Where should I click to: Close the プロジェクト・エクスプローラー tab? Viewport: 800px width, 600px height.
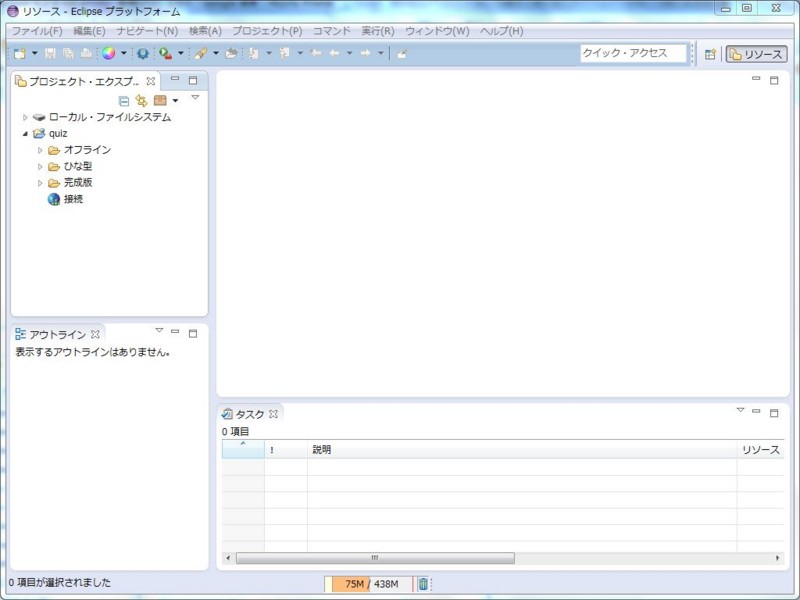[151, 81]
